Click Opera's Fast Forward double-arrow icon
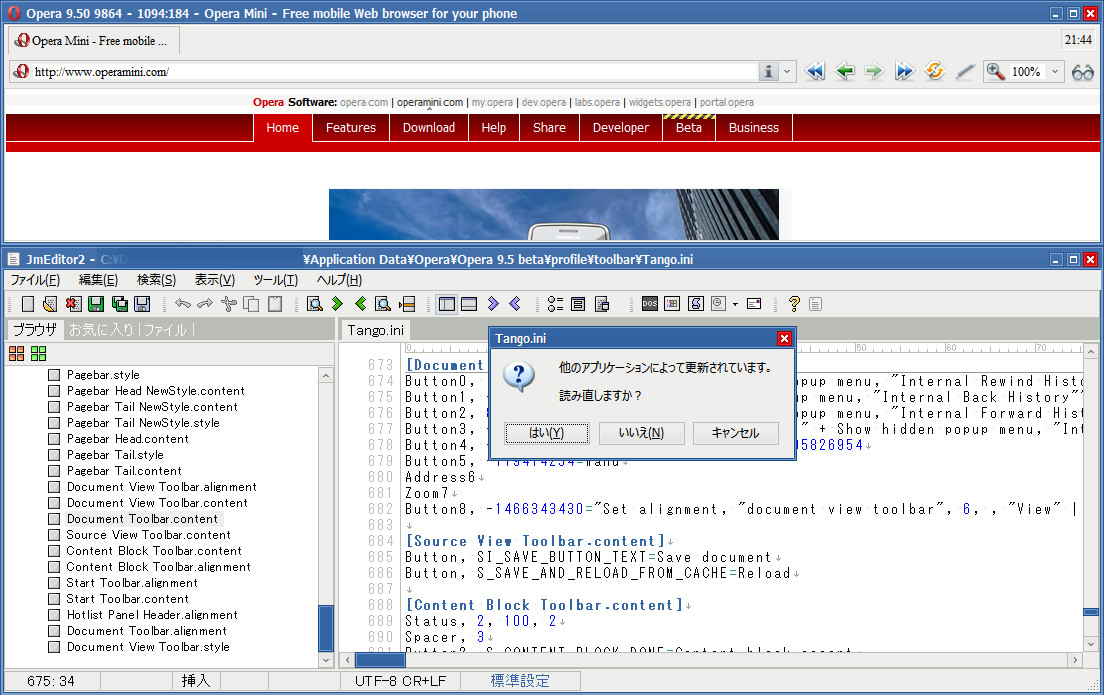 pos(904,71)
